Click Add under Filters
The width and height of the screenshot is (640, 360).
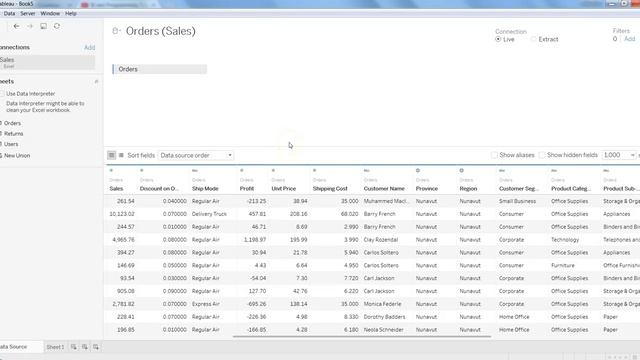pos(629,39)
